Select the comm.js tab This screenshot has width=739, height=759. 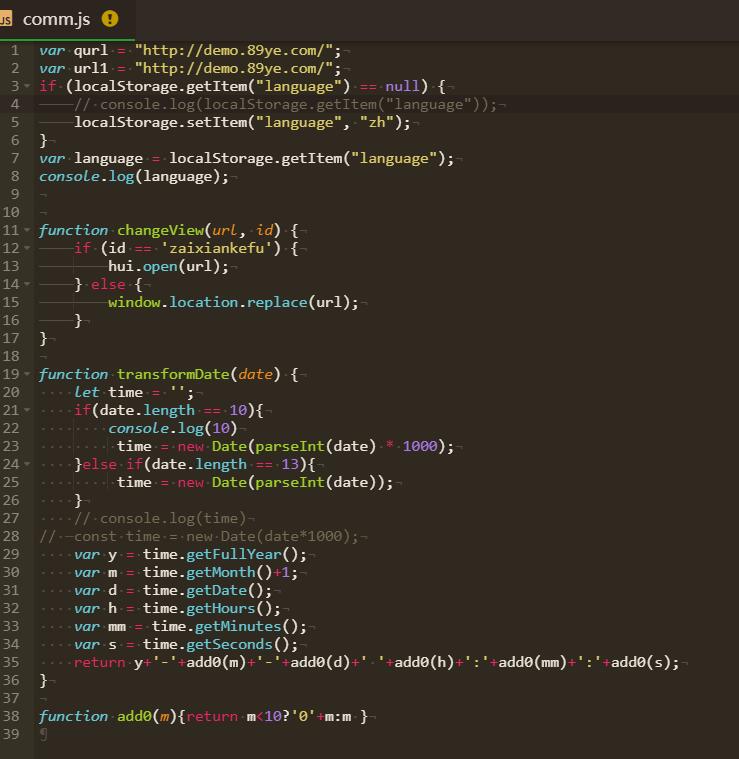click(x=67, y=19)
